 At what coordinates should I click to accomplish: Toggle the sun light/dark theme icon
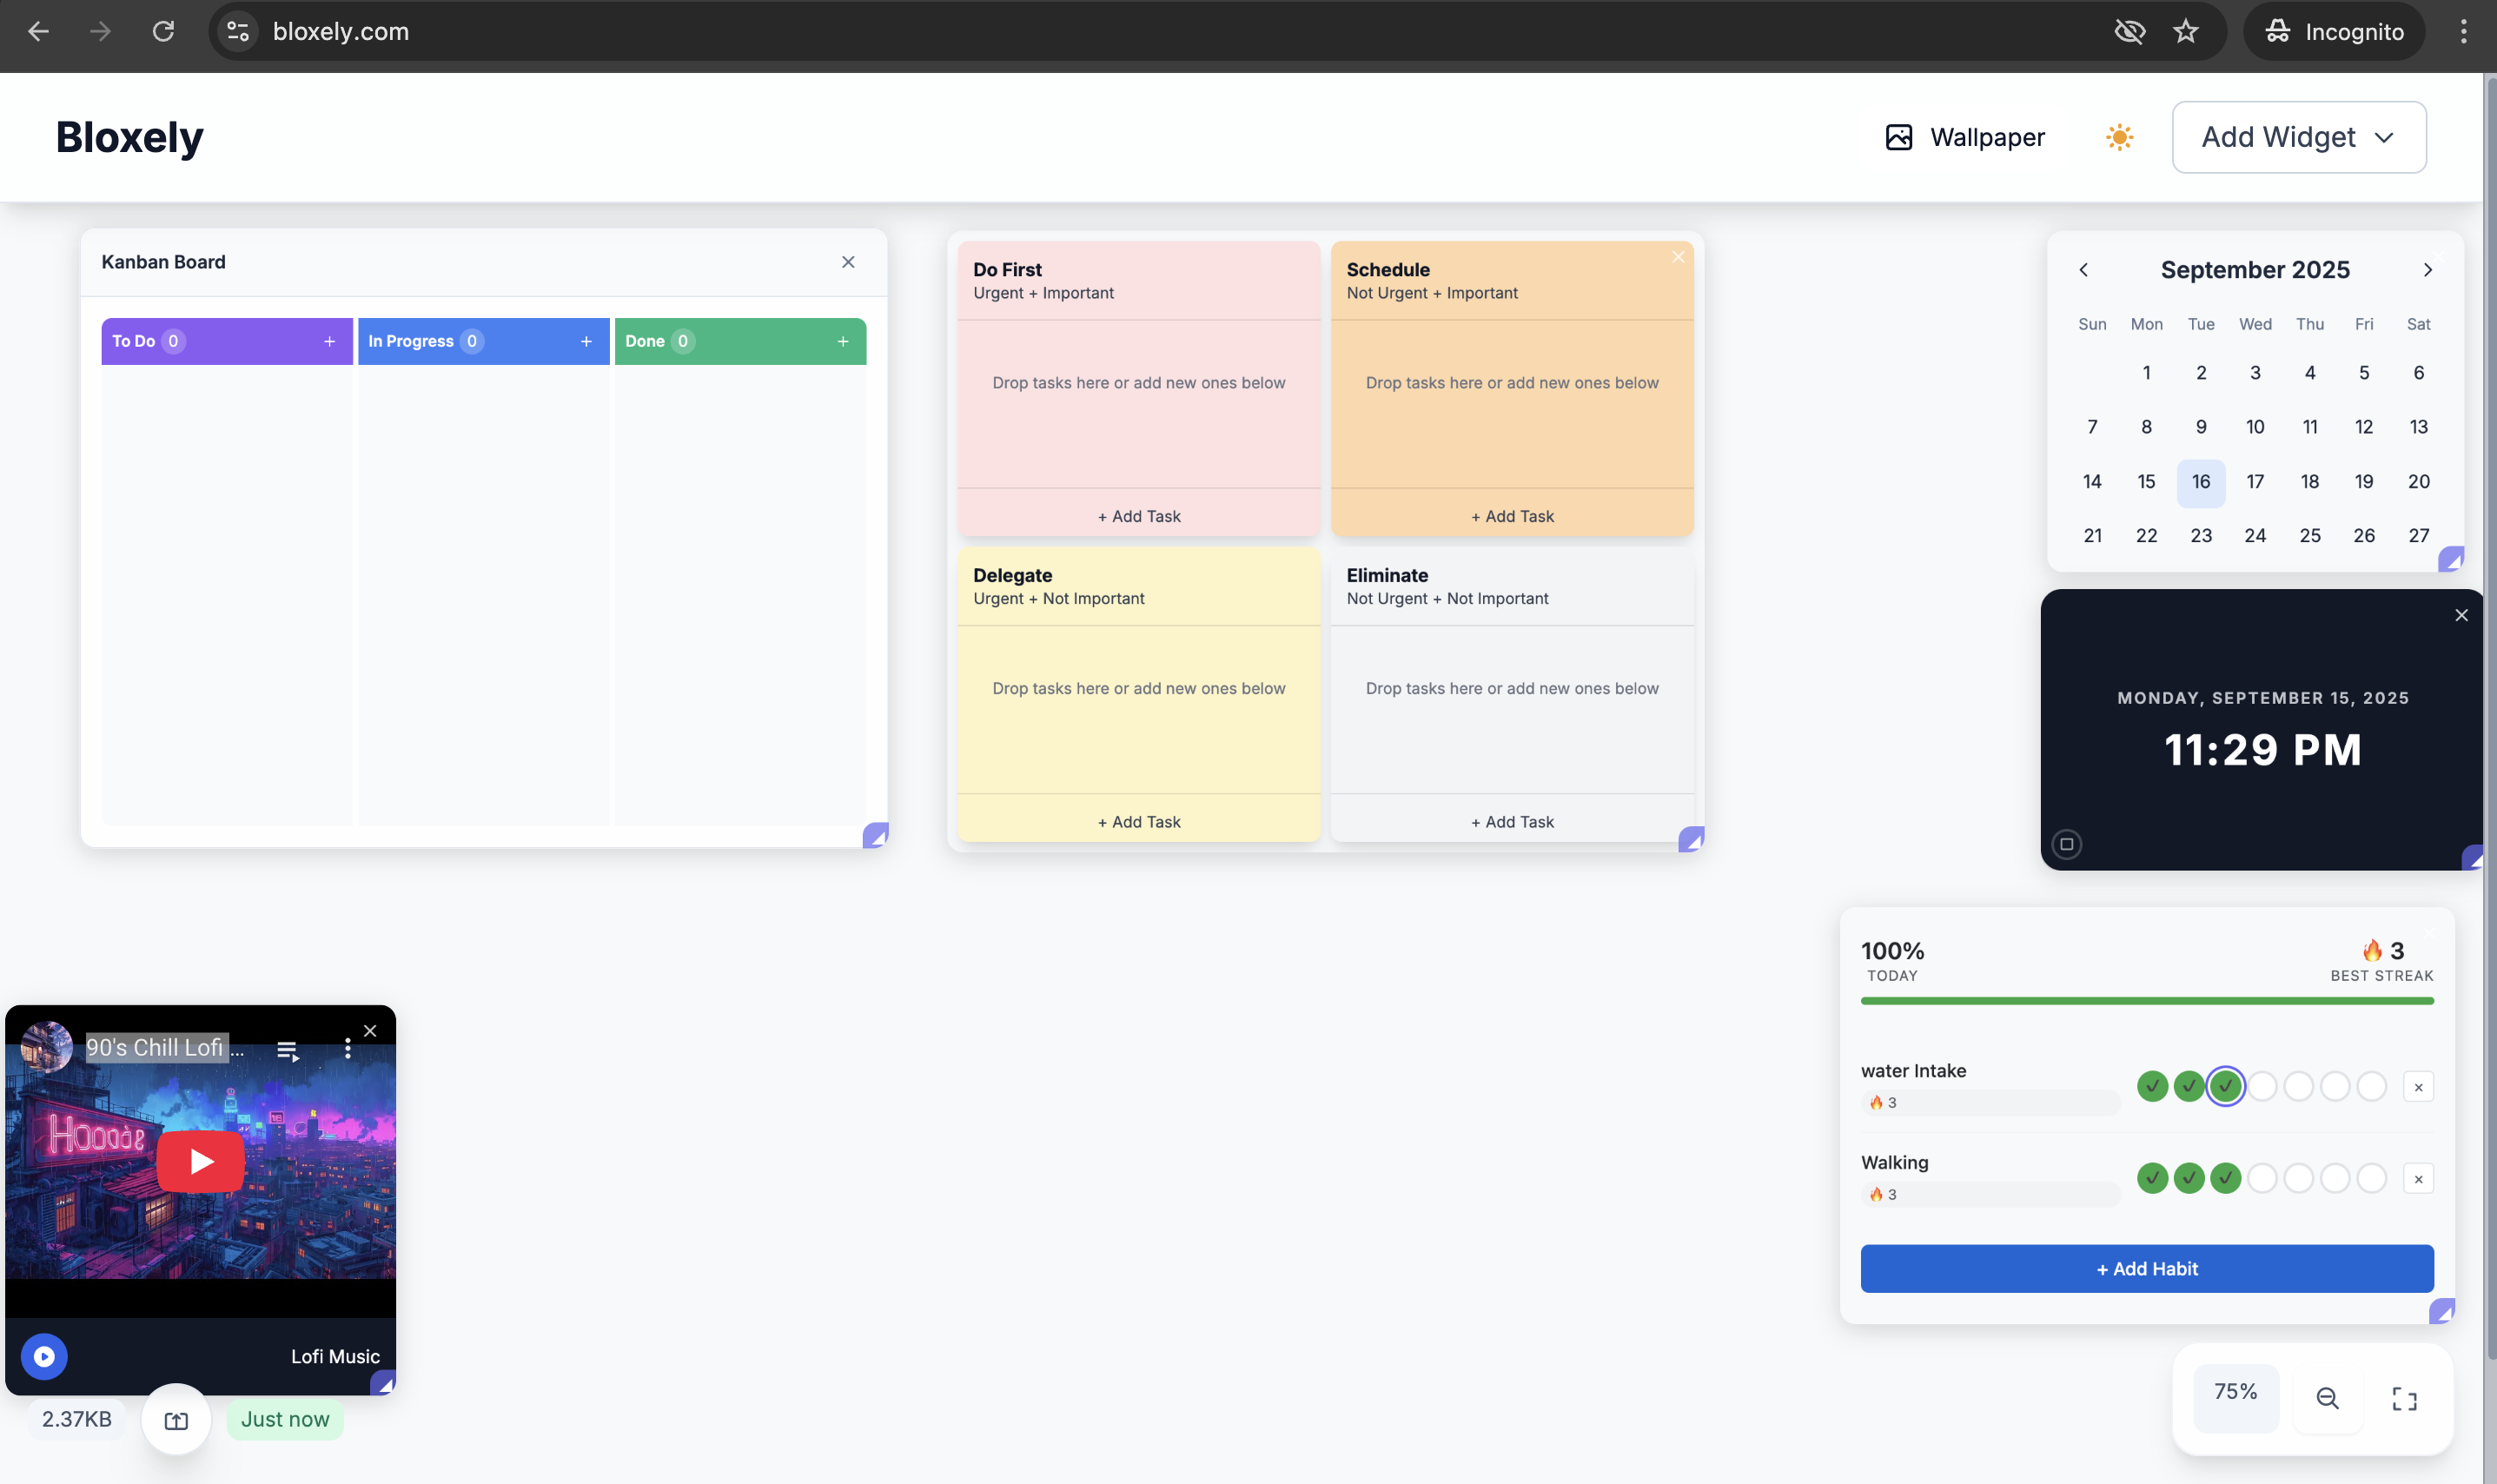pos(2119,137)
